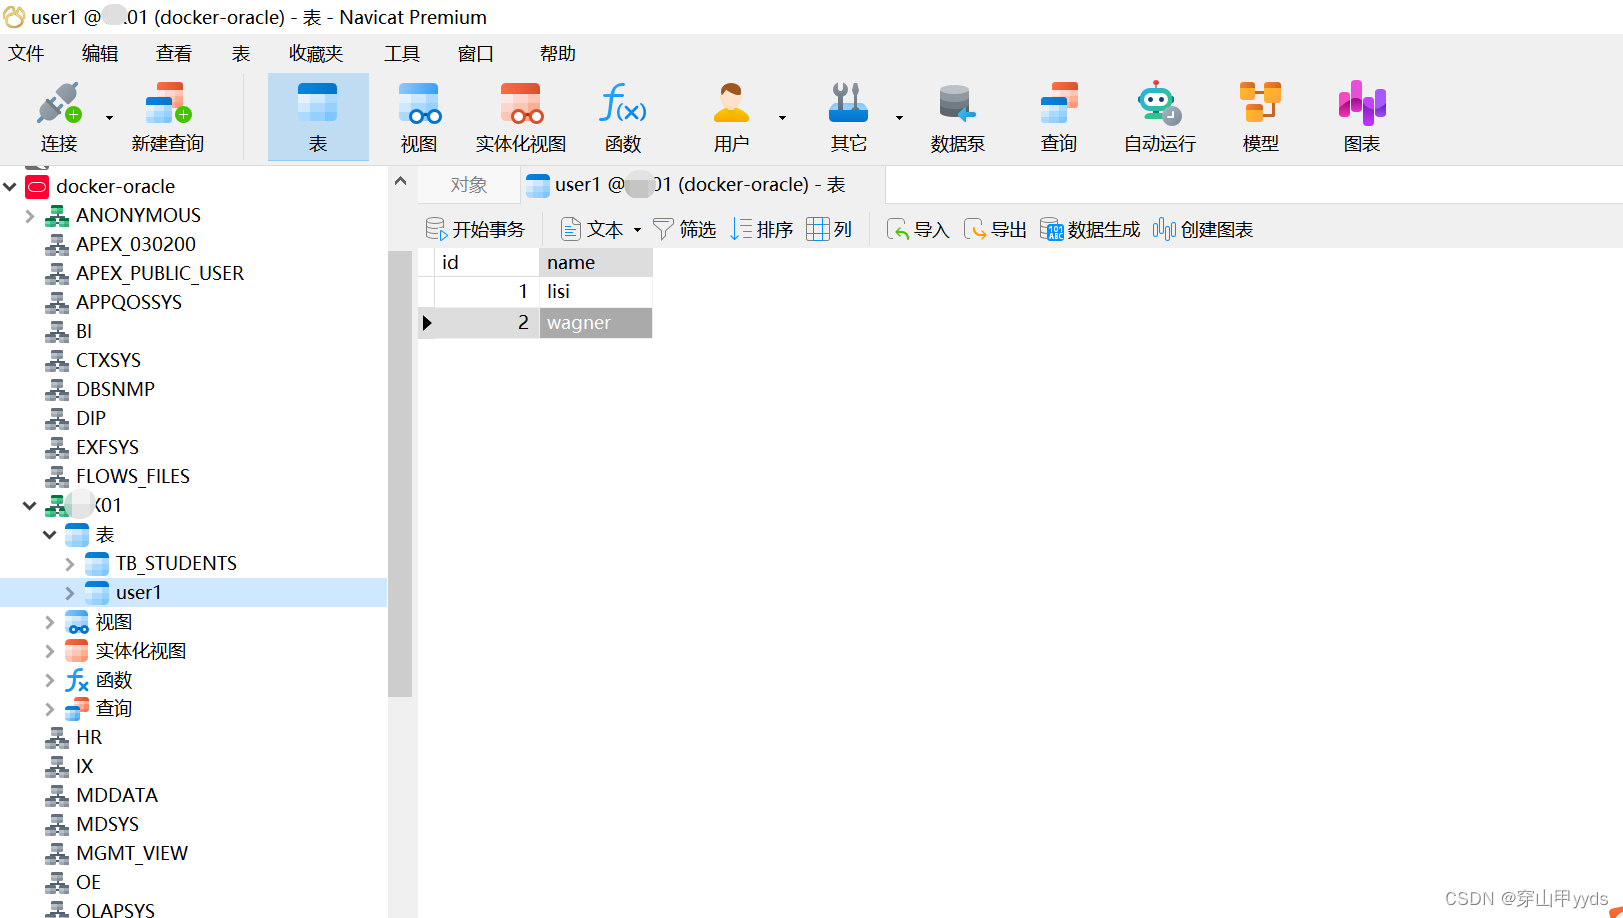
Task: Expand the Materialized Views (实体化视图) folder
Action: [49, 651]
